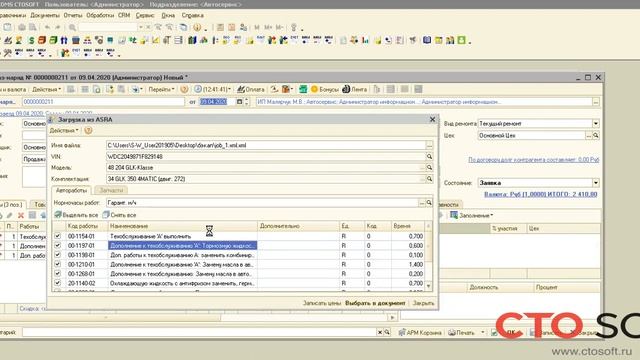The height and width of the screenshot is (360, 640).
Task: Uncheck the work row 20-1140-02
Action: (58, 283)
